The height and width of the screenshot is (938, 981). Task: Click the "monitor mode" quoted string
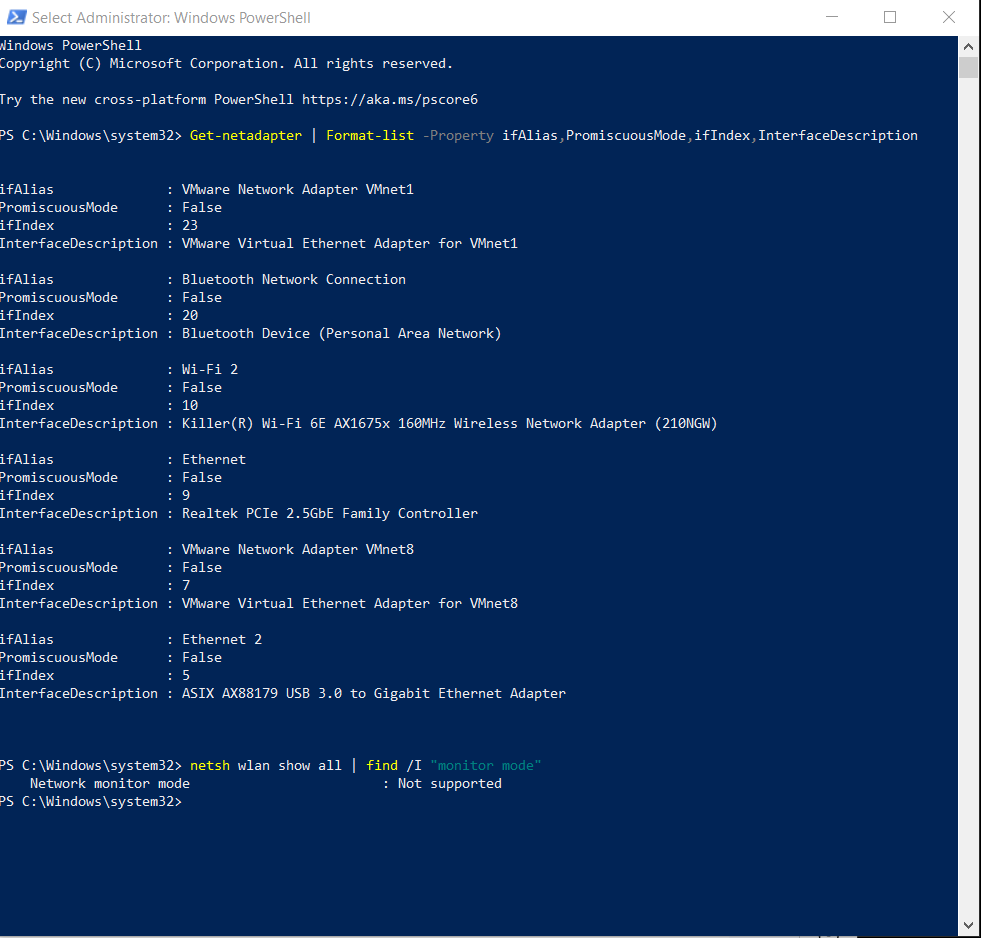[x=485, y=765]
